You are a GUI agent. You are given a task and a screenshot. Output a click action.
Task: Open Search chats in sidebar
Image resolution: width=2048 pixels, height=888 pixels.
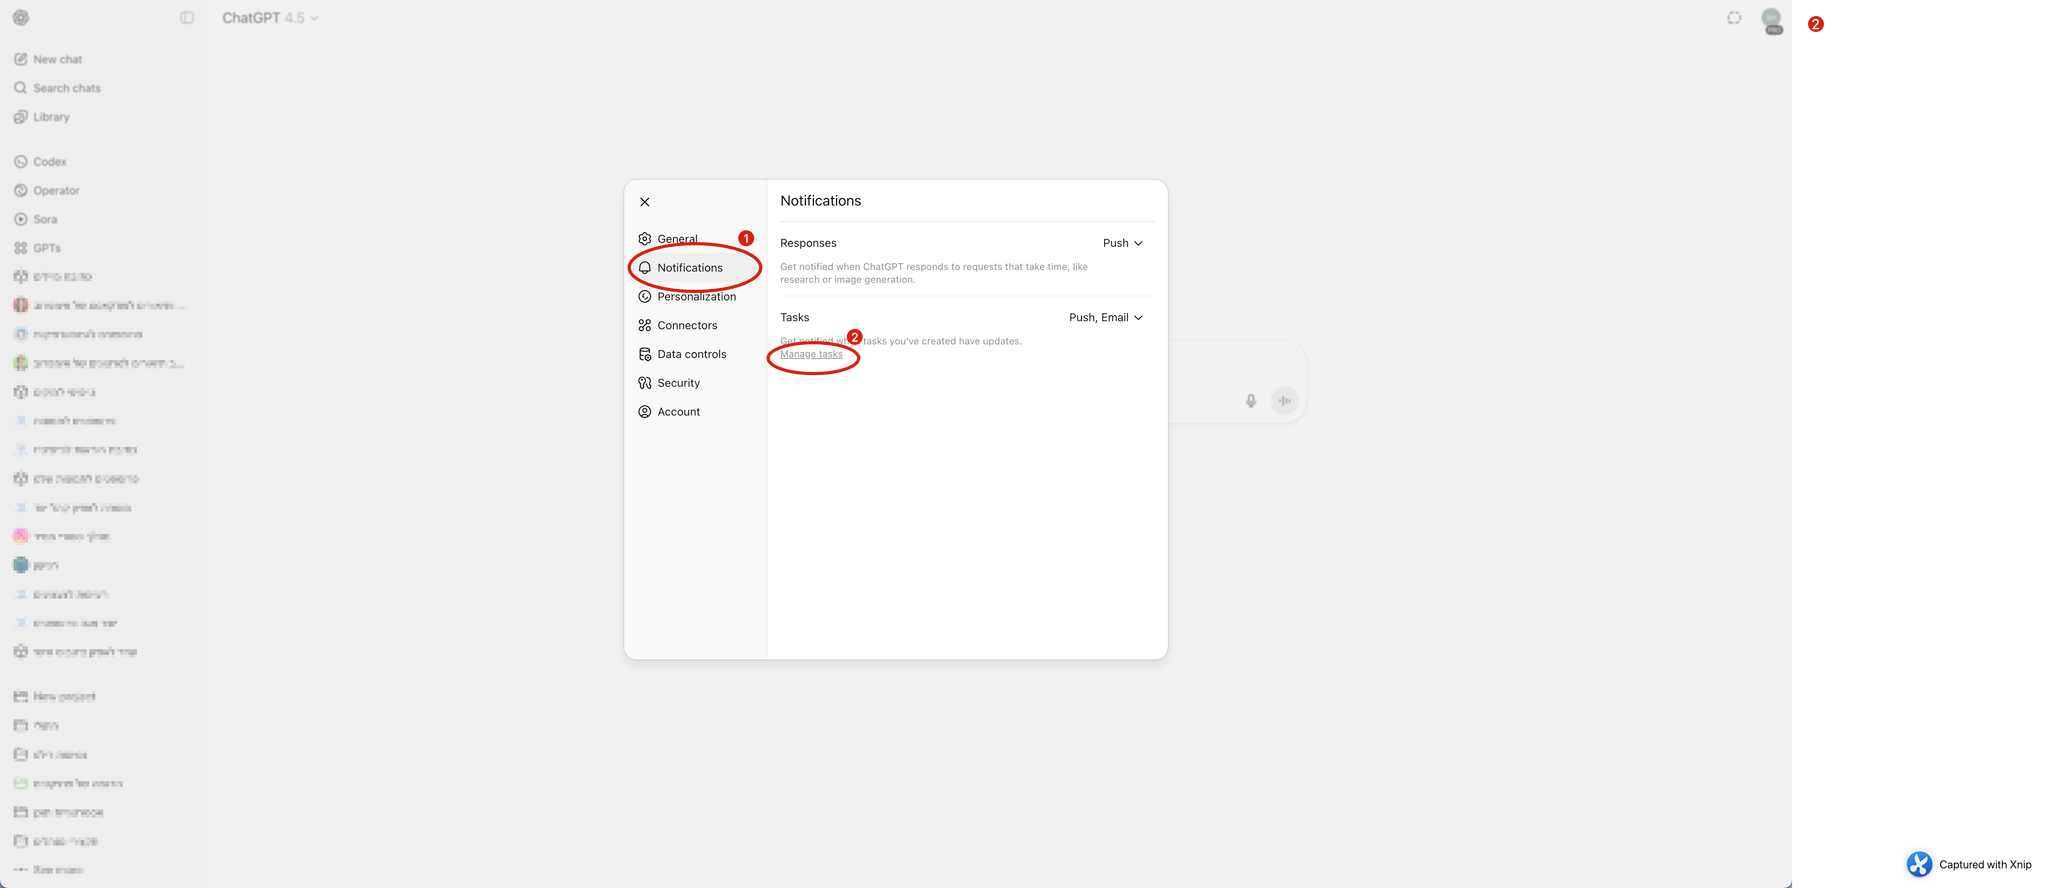pyautogui.click(x=66, y=88)
